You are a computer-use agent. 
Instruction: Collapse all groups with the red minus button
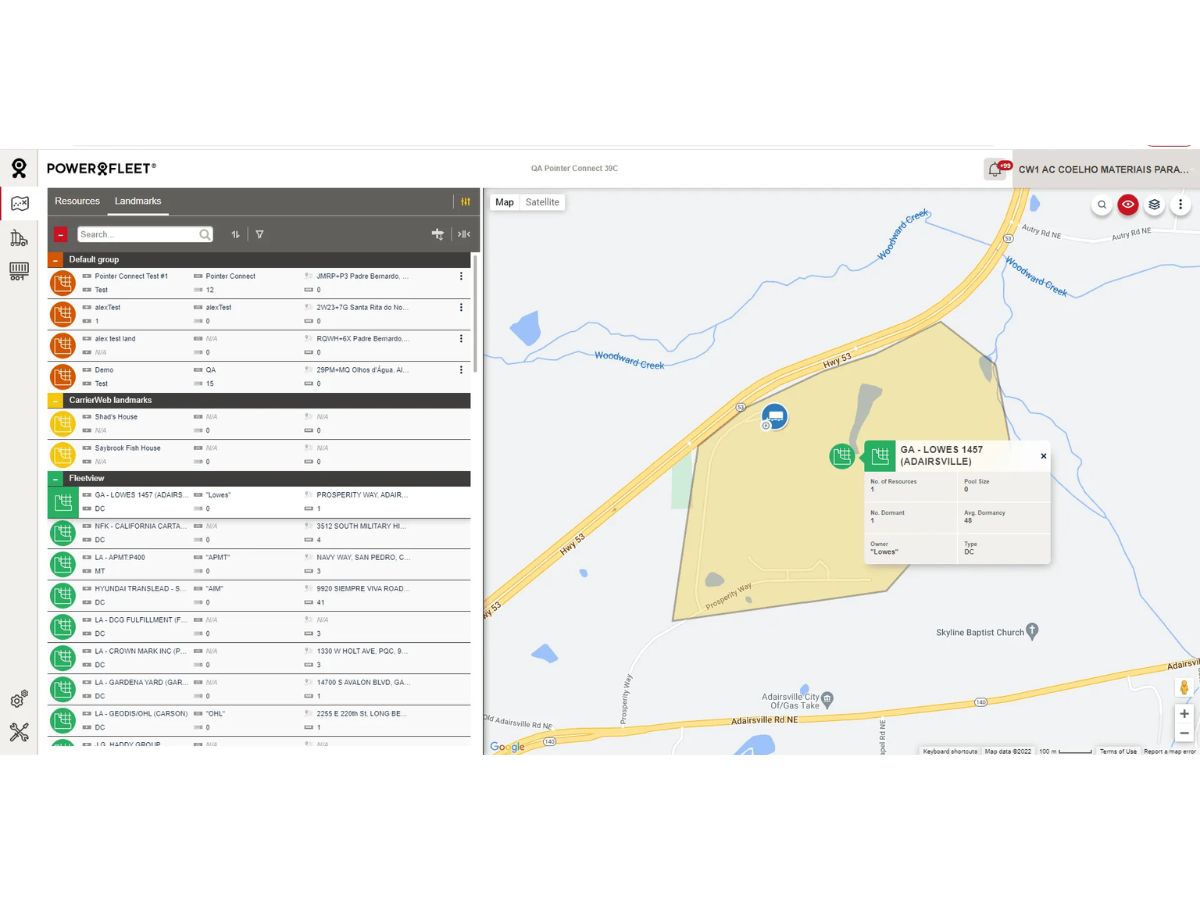click(60, 234)
